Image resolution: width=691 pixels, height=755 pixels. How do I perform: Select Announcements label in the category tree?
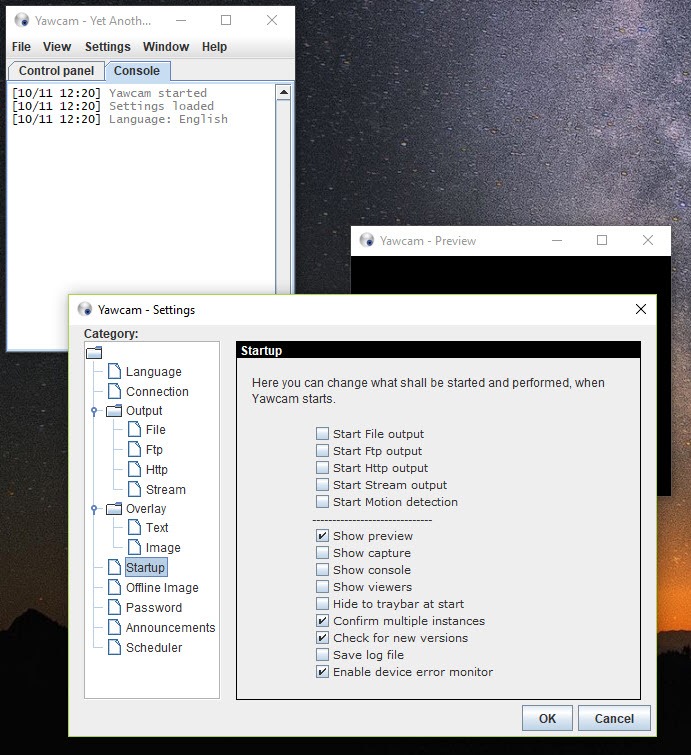click(x=170, y=627)
